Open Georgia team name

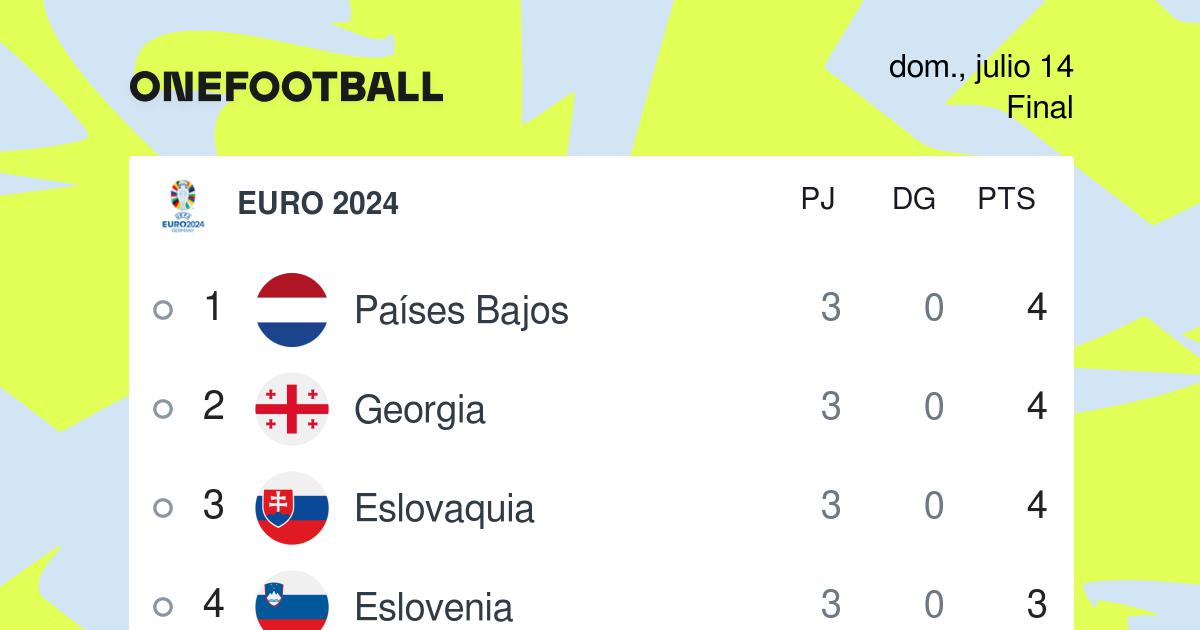tap(420, 410)
